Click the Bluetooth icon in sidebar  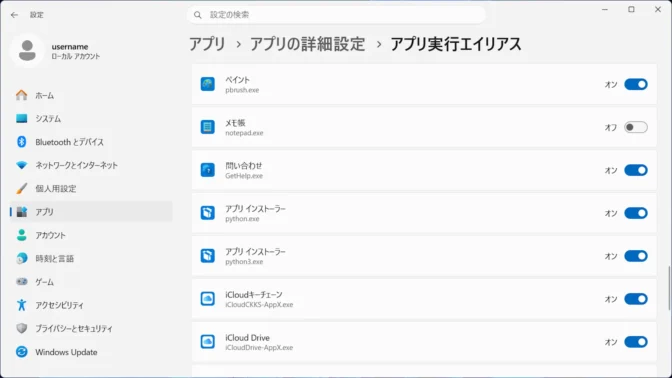tap(21, 142)
